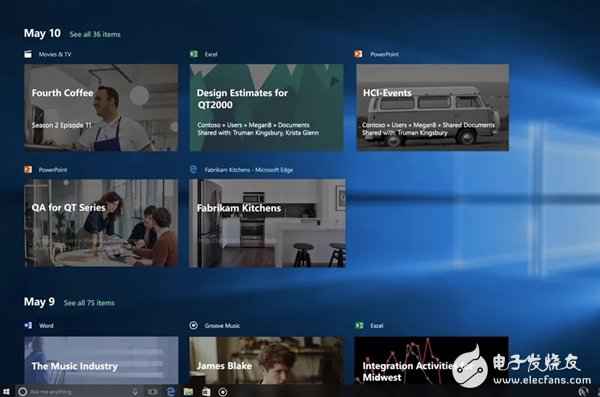See all 36 items for May 10
Image resolution: width=600 pixels, height=397 pixels.
[x=95, y=34]
